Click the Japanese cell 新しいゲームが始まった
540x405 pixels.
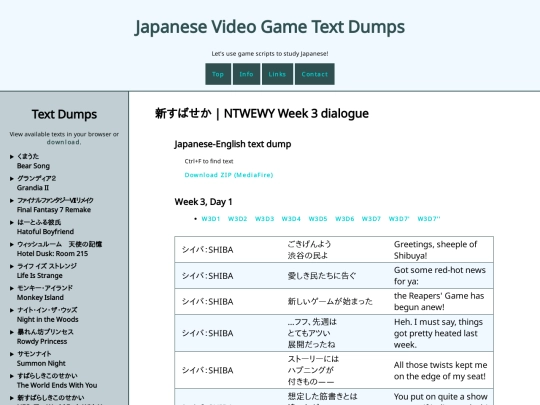[334, 301]
